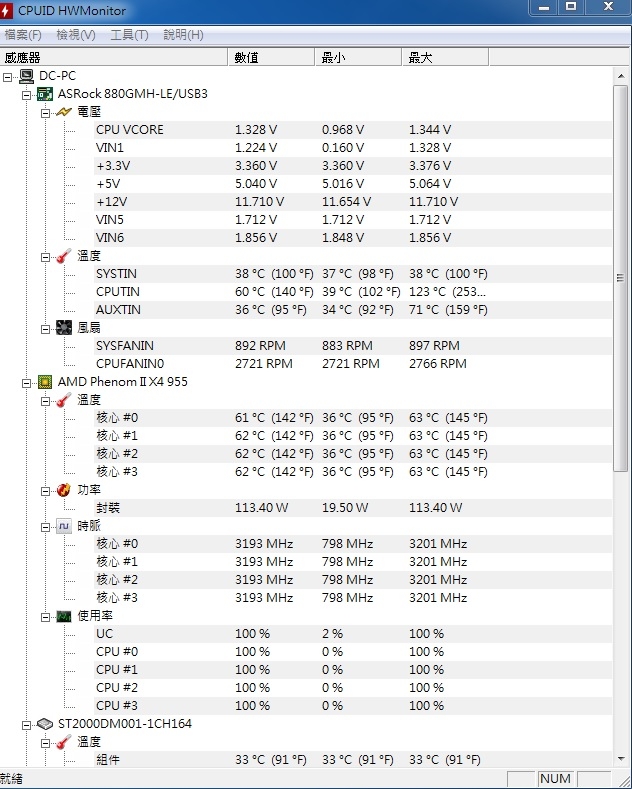Click the fan icon under ASRock

(x=64, y=328)
